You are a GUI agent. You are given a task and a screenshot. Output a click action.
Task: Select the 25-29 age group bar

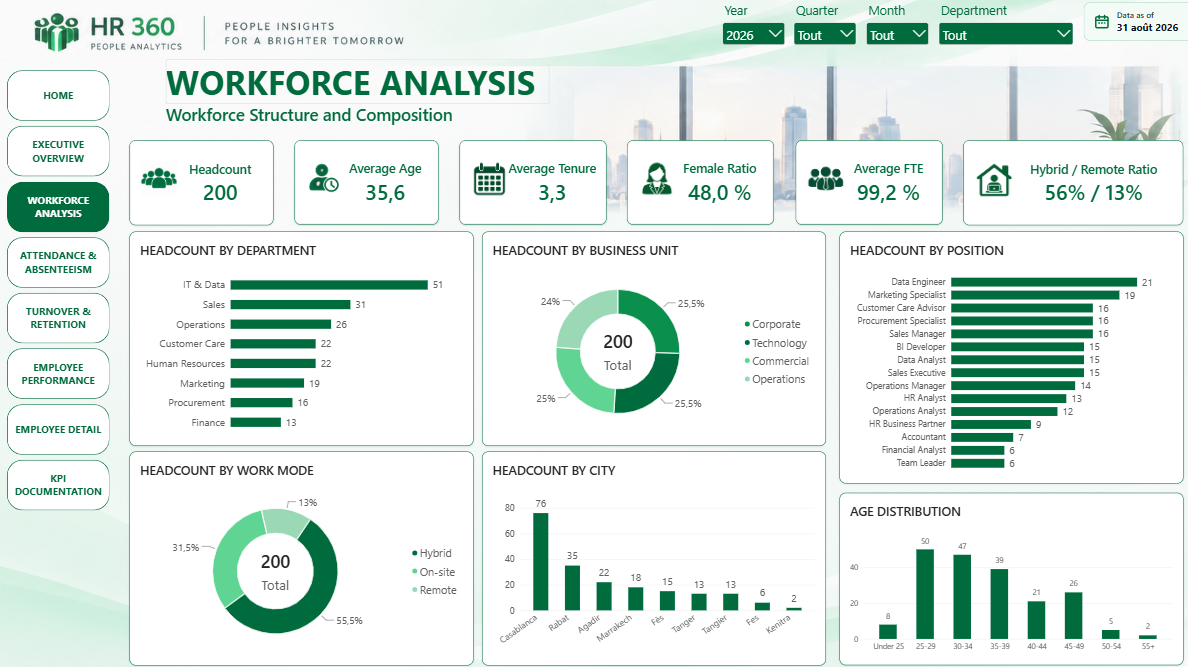[925, 594]
